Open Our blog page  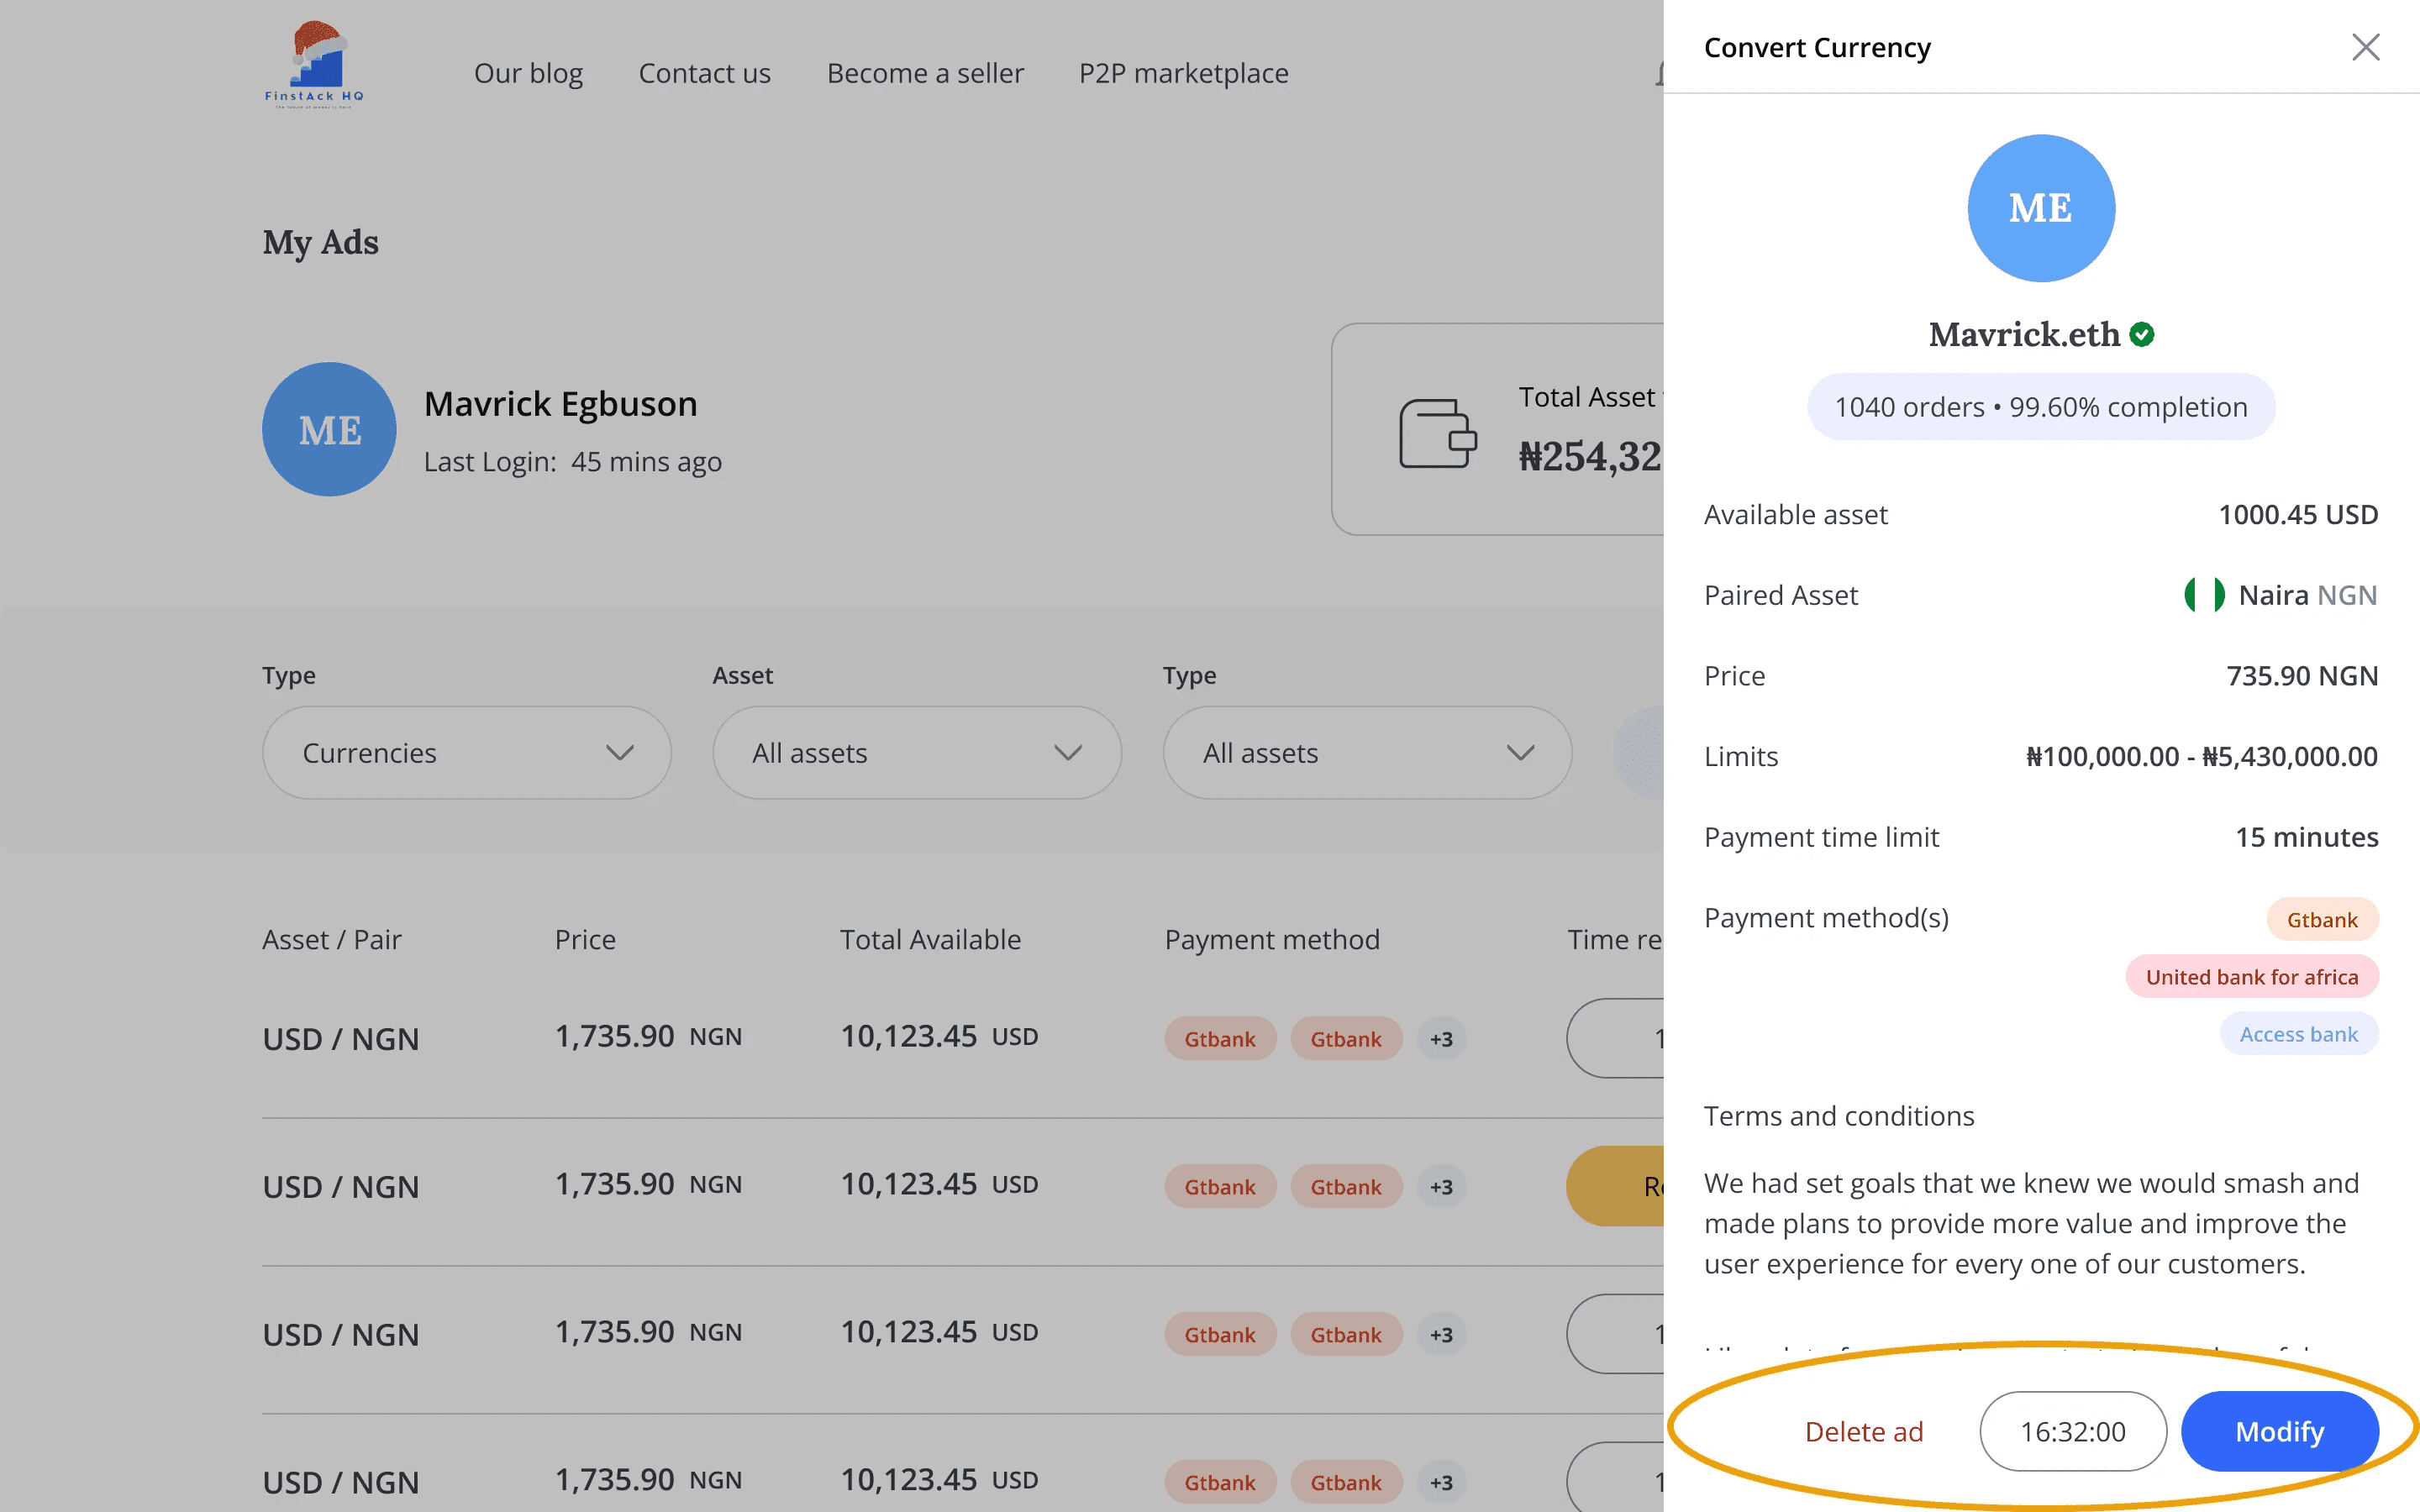point(528,73)
